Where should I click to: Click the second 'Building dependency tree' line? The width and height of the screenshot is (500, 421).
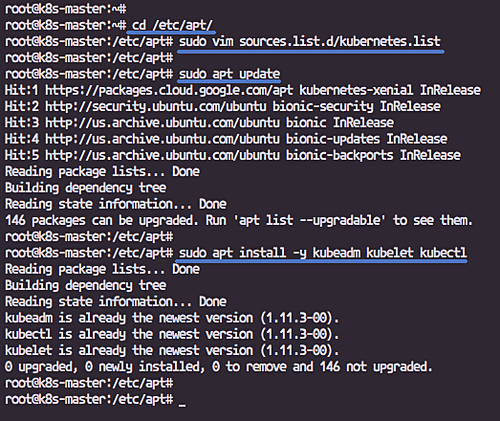coord(86,286)
